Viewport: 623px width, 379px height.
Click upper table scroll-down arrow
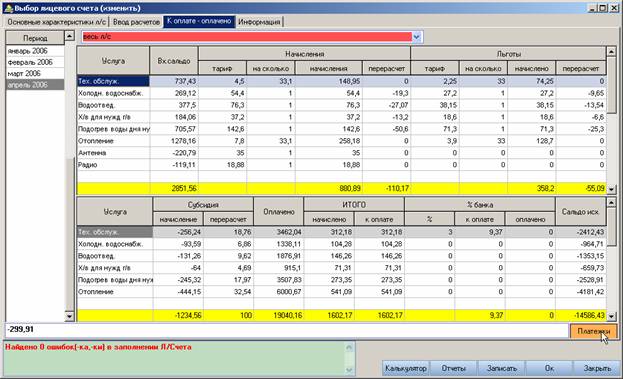click(x=611, y=190)
